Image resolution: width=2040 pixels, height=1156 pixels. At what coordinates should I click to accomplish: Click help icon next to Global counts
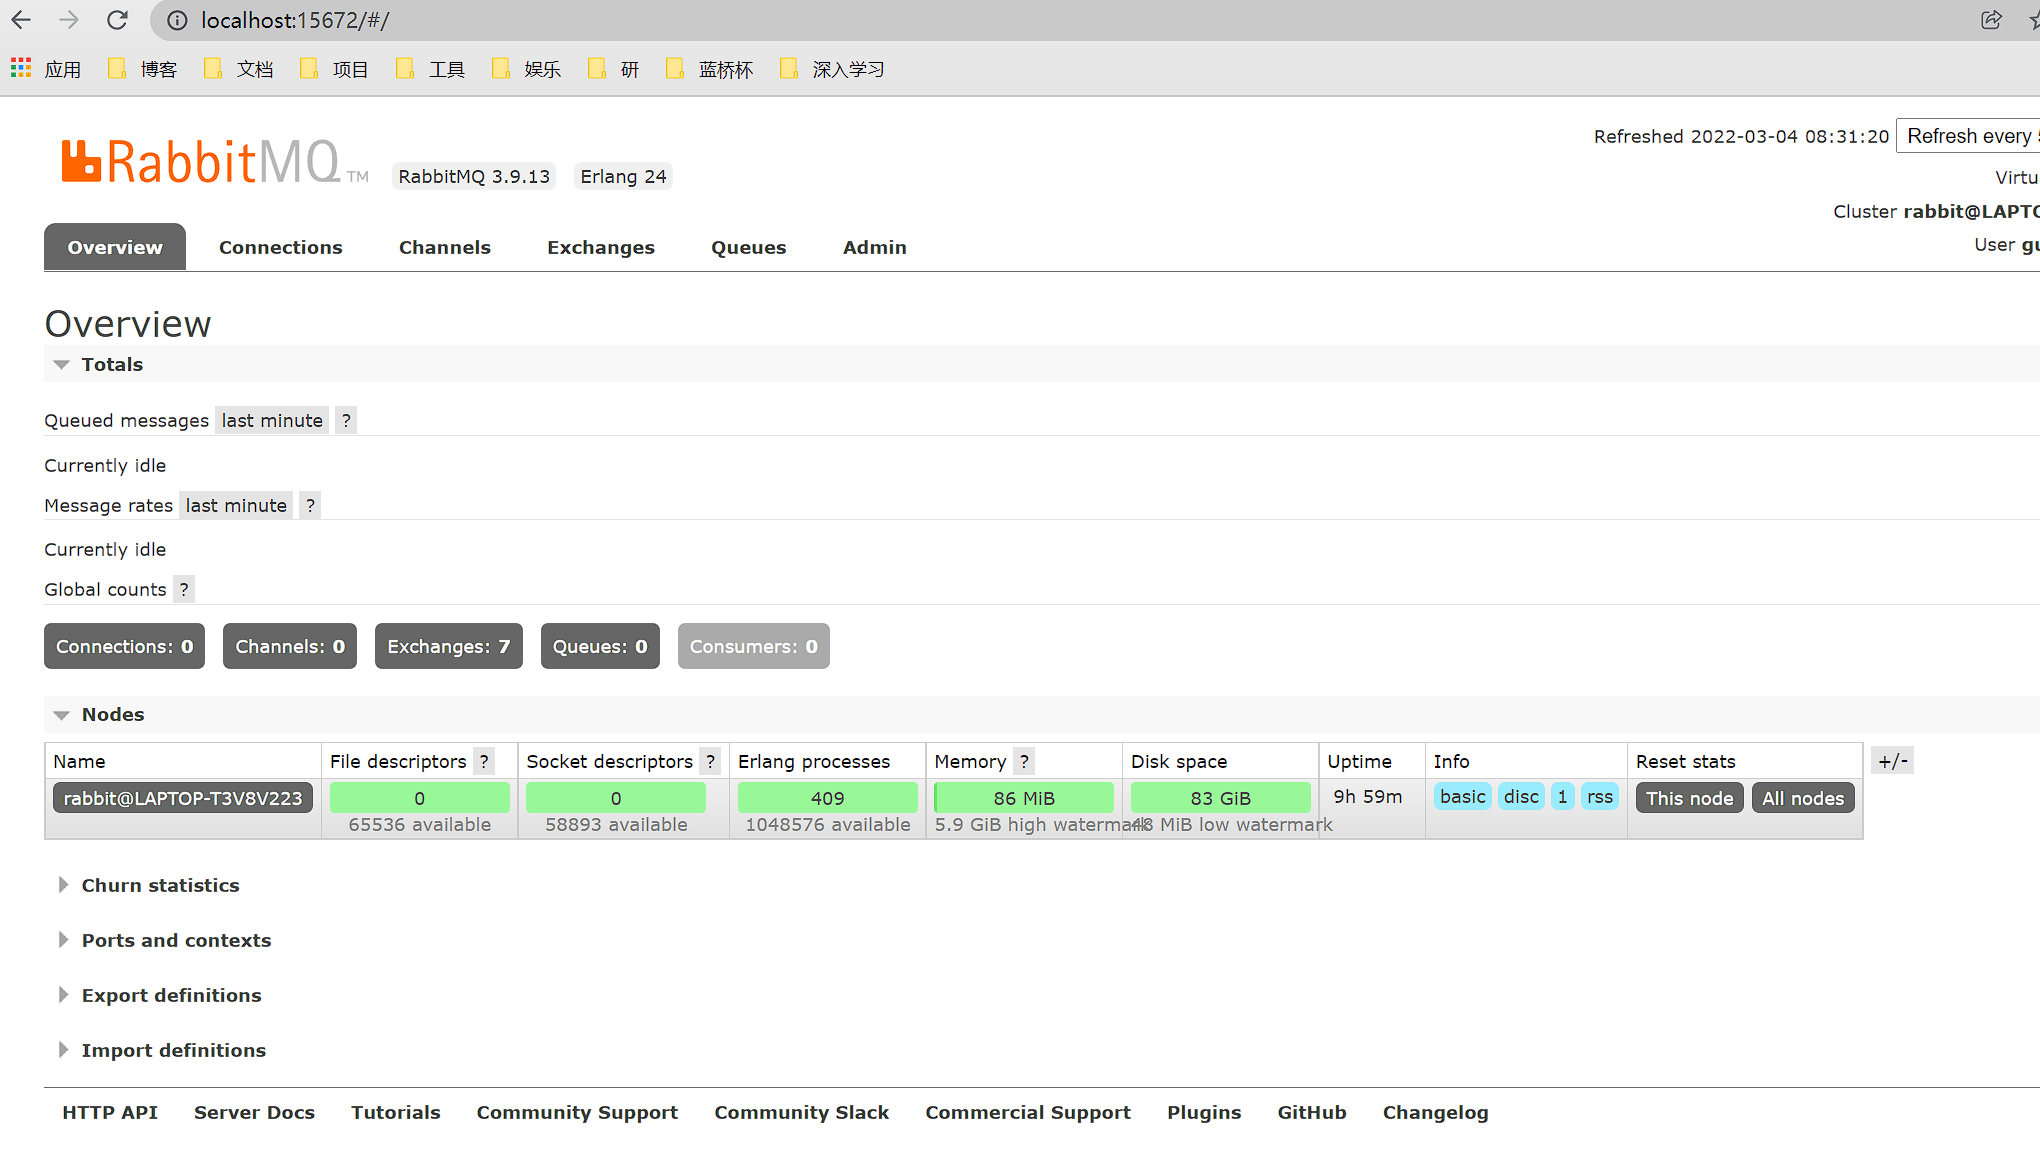point(184,589)
